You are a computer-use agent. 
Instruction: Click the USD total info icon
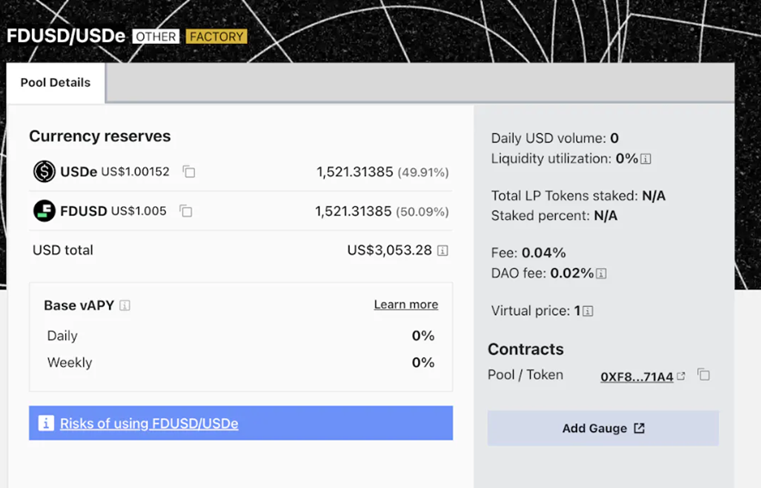point(443,251)
